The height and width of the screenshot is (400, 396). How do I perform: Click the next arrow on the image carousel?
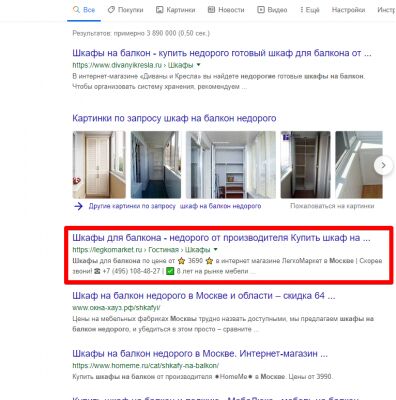tap(383, 165)
